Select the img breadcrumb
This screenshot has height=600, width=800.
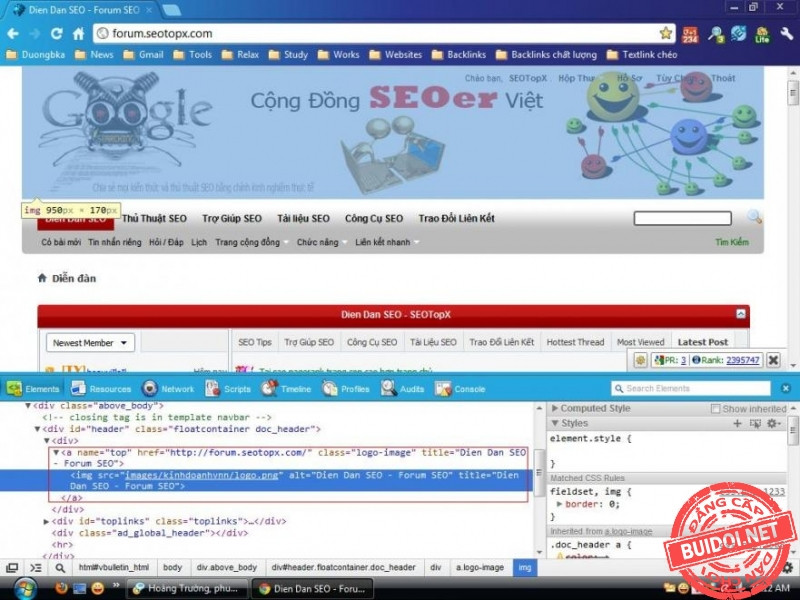[x=524, y=567]
